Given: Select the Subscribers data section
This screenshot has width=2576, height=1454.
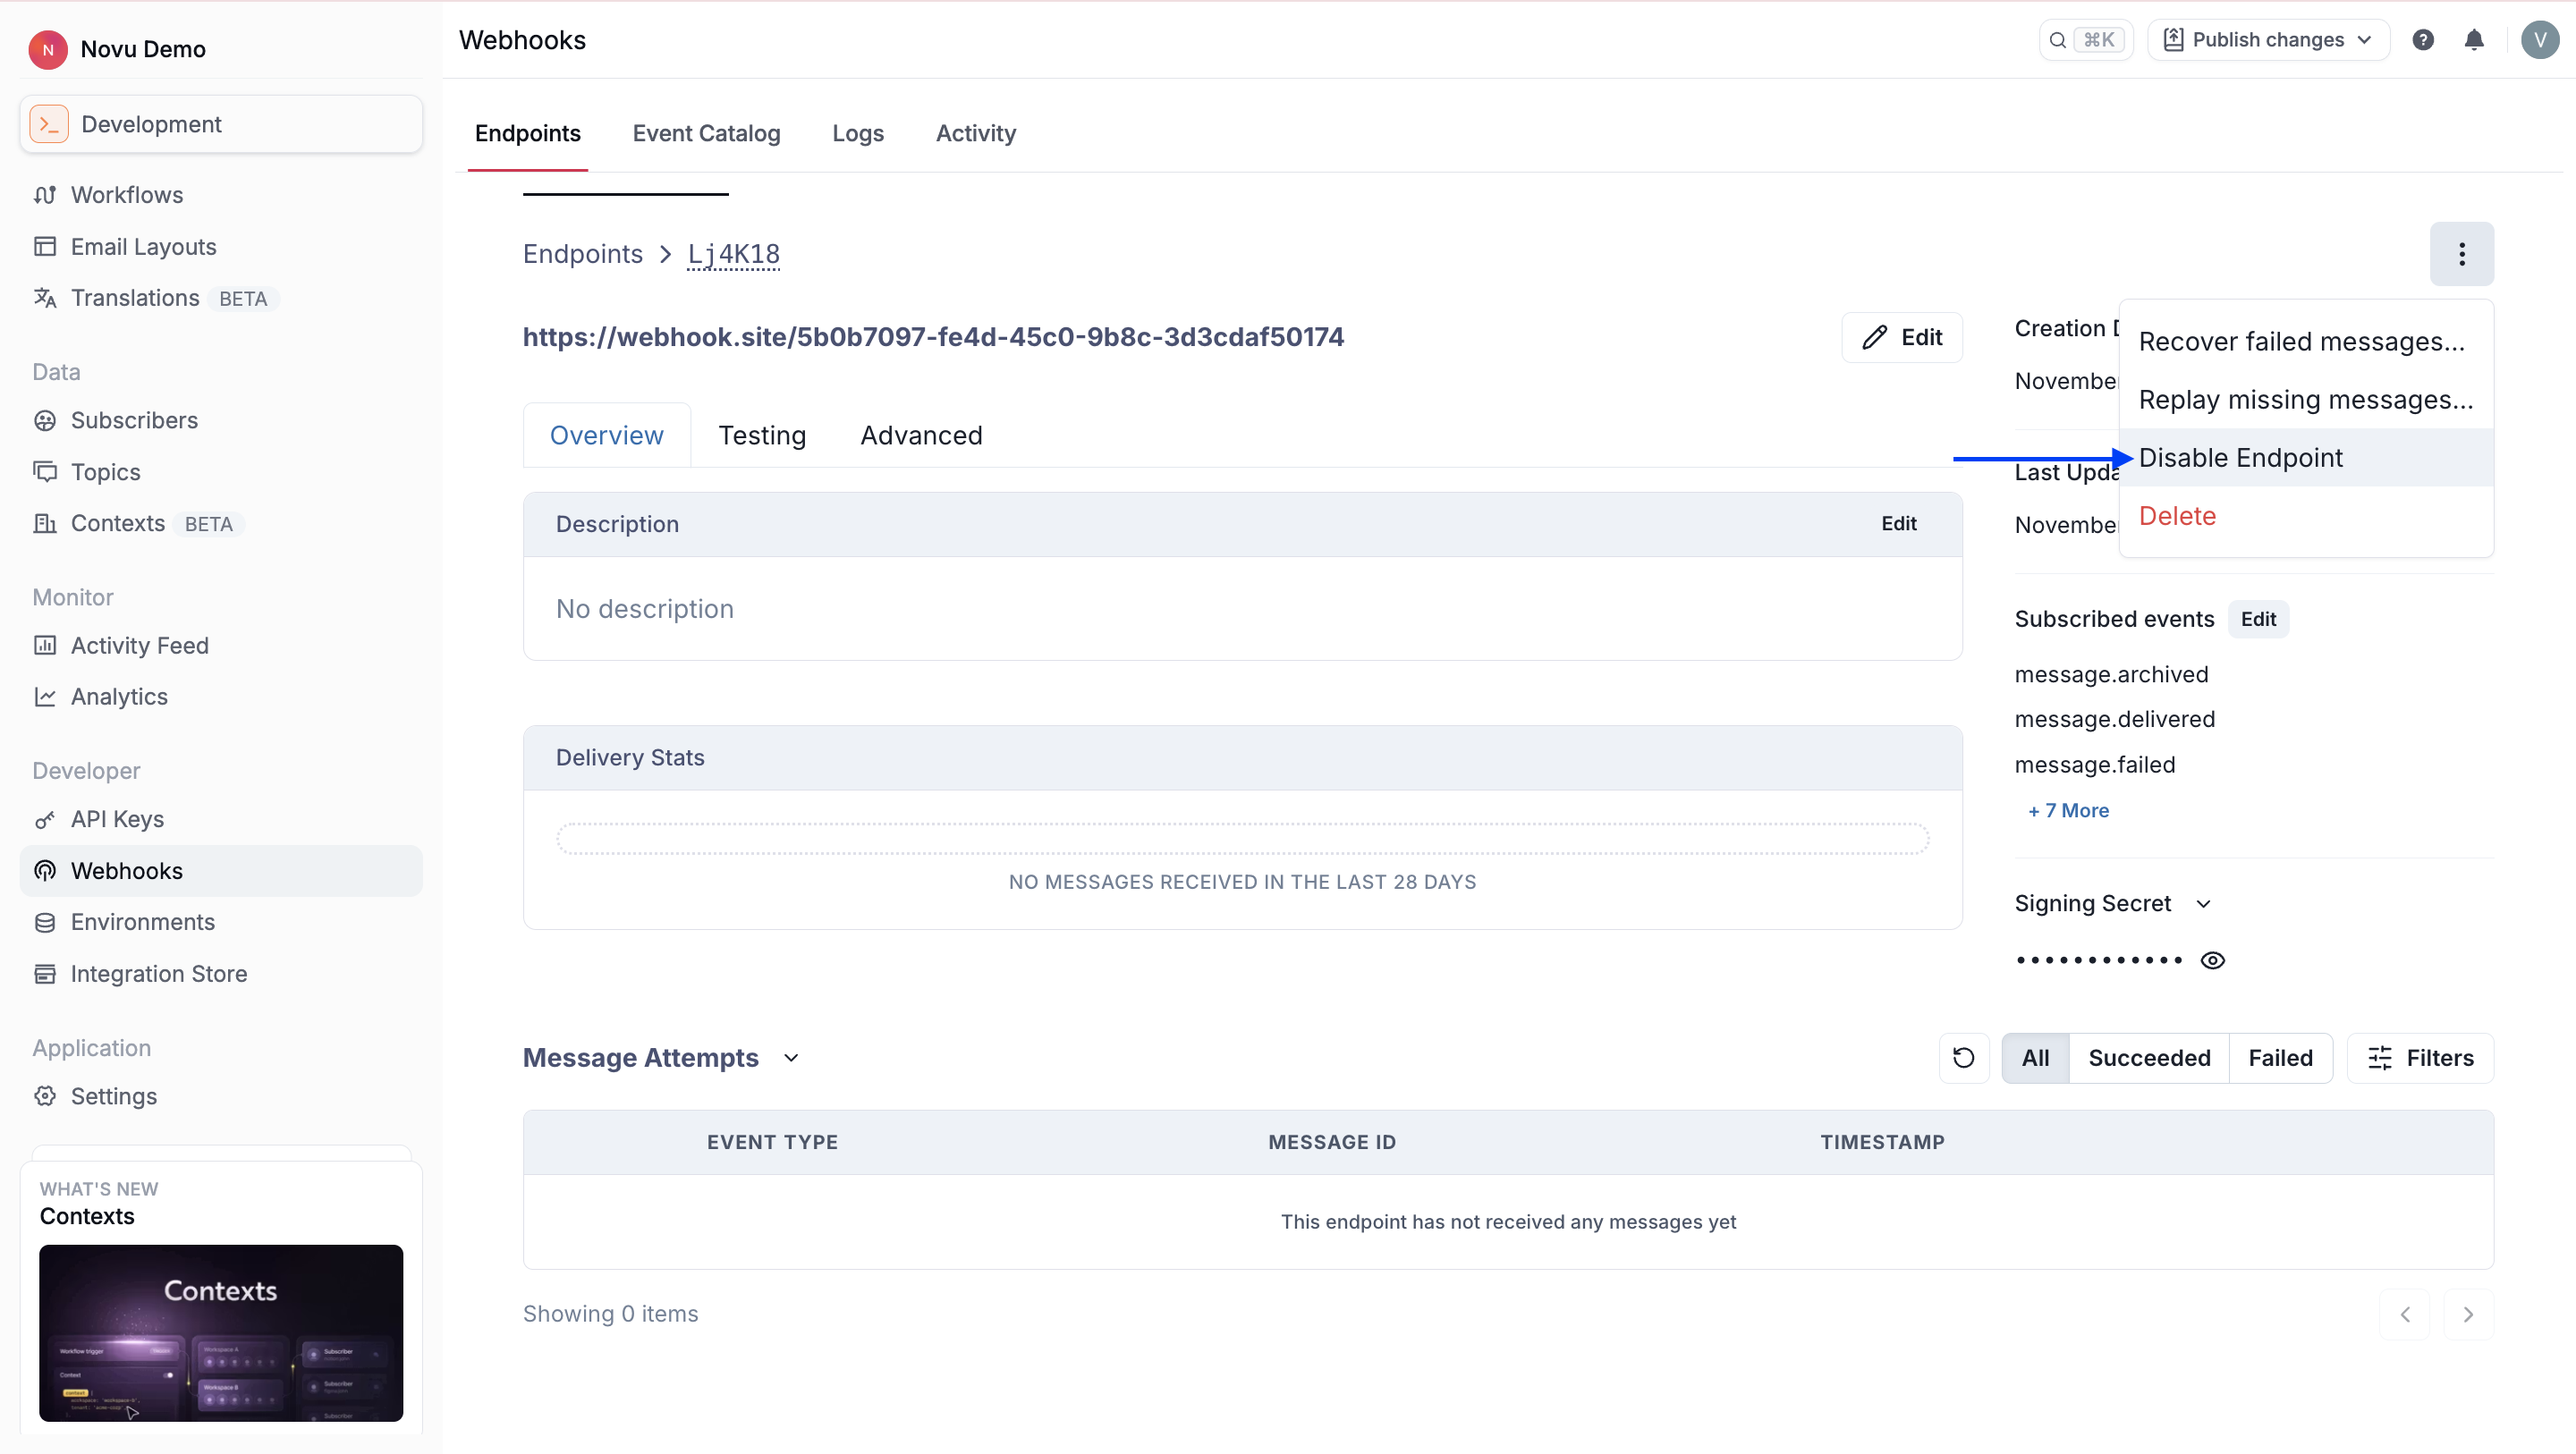Looking at the screenshot, I should 135,420.
